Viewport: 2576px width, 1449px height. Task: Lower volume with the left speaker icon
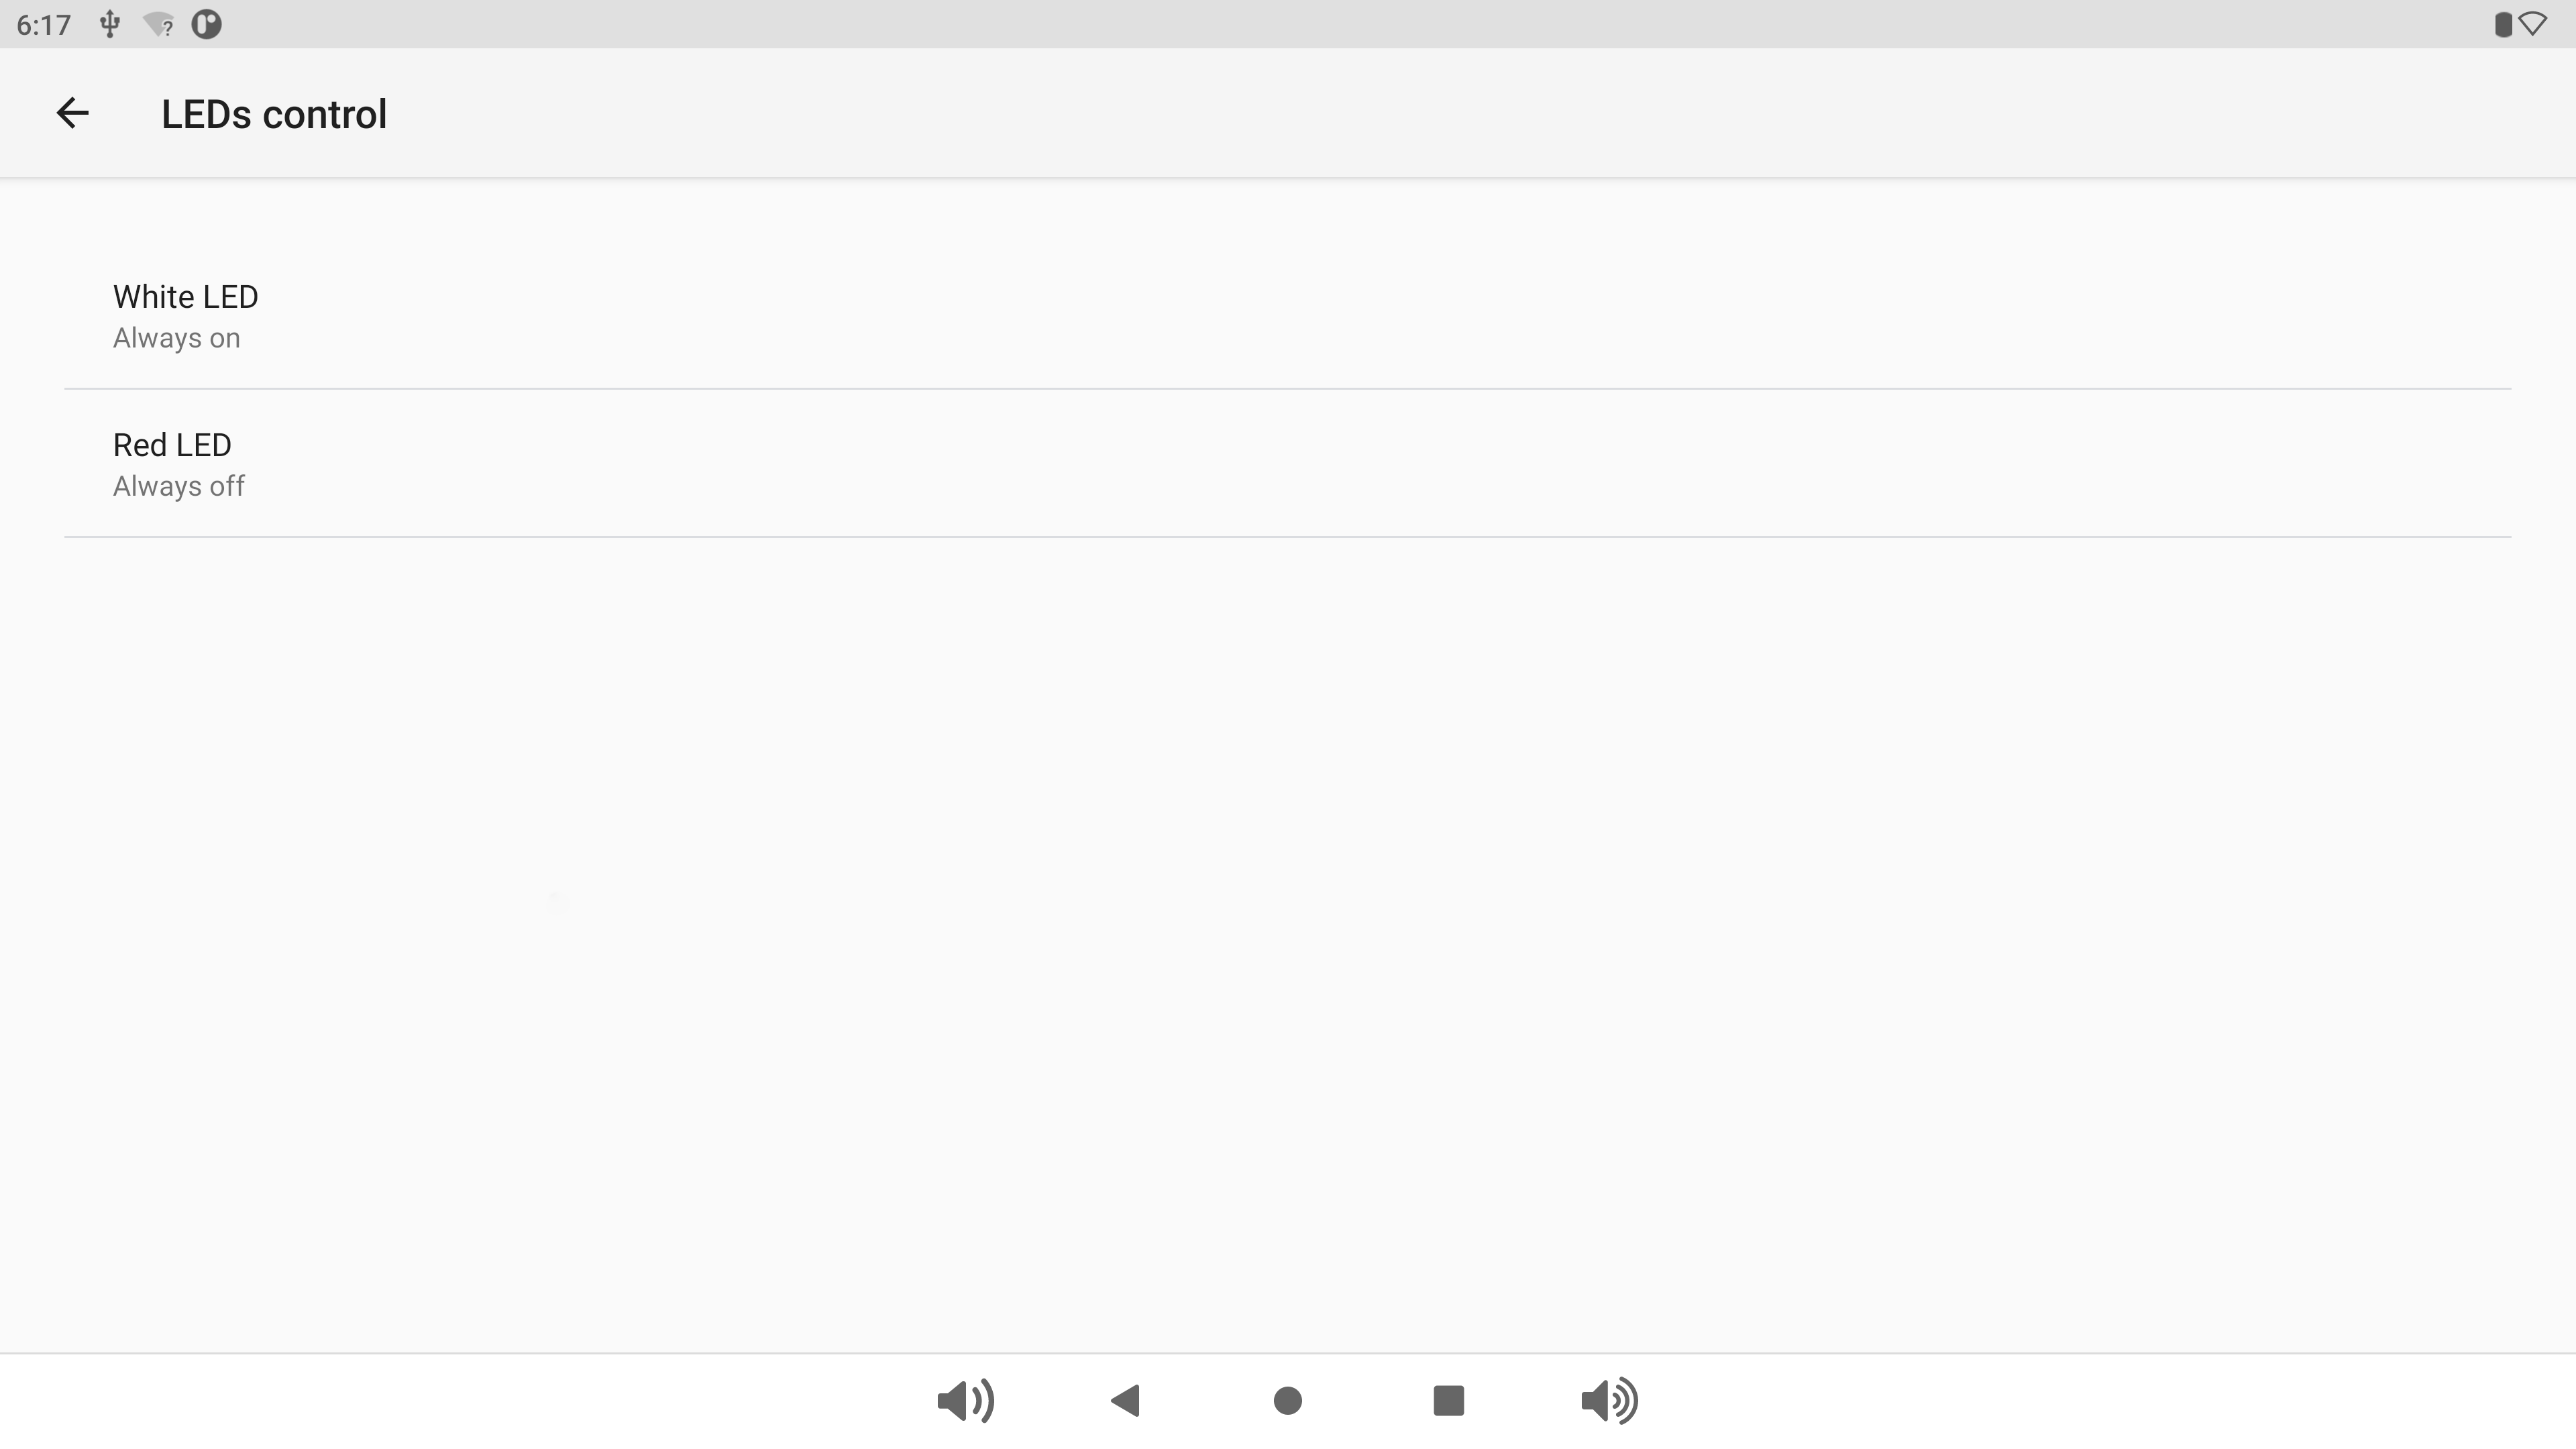[965, 1400]
